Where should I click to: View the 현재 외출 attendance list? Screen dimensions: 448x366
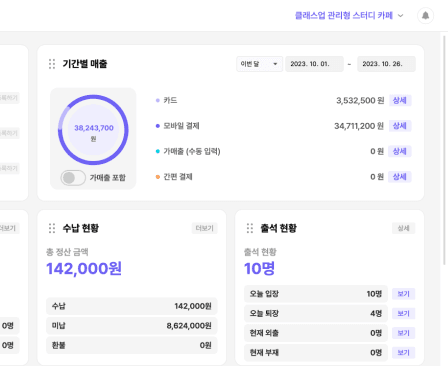click(403, 333)
